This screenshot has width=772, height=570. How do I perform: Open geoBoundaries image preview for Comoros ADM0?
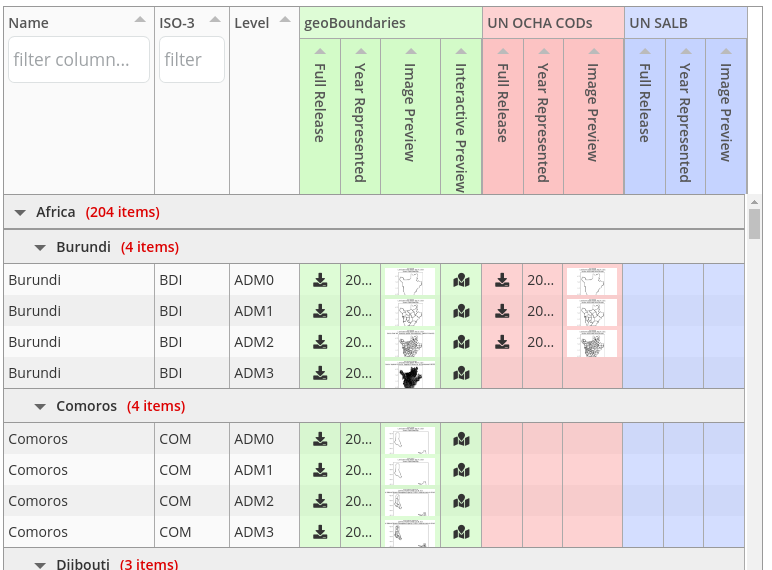[410, 440]
